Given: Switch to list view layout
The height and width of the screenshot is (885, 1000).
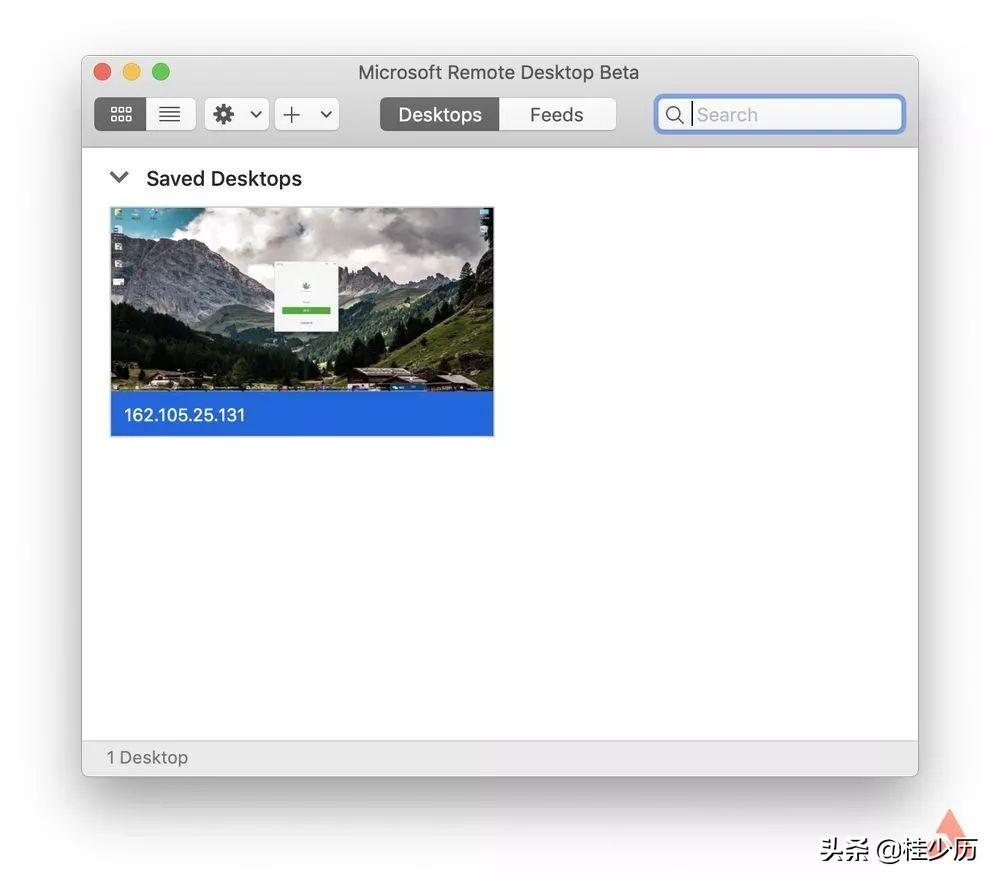Looking at the screenshot, I should coord(170,112).
